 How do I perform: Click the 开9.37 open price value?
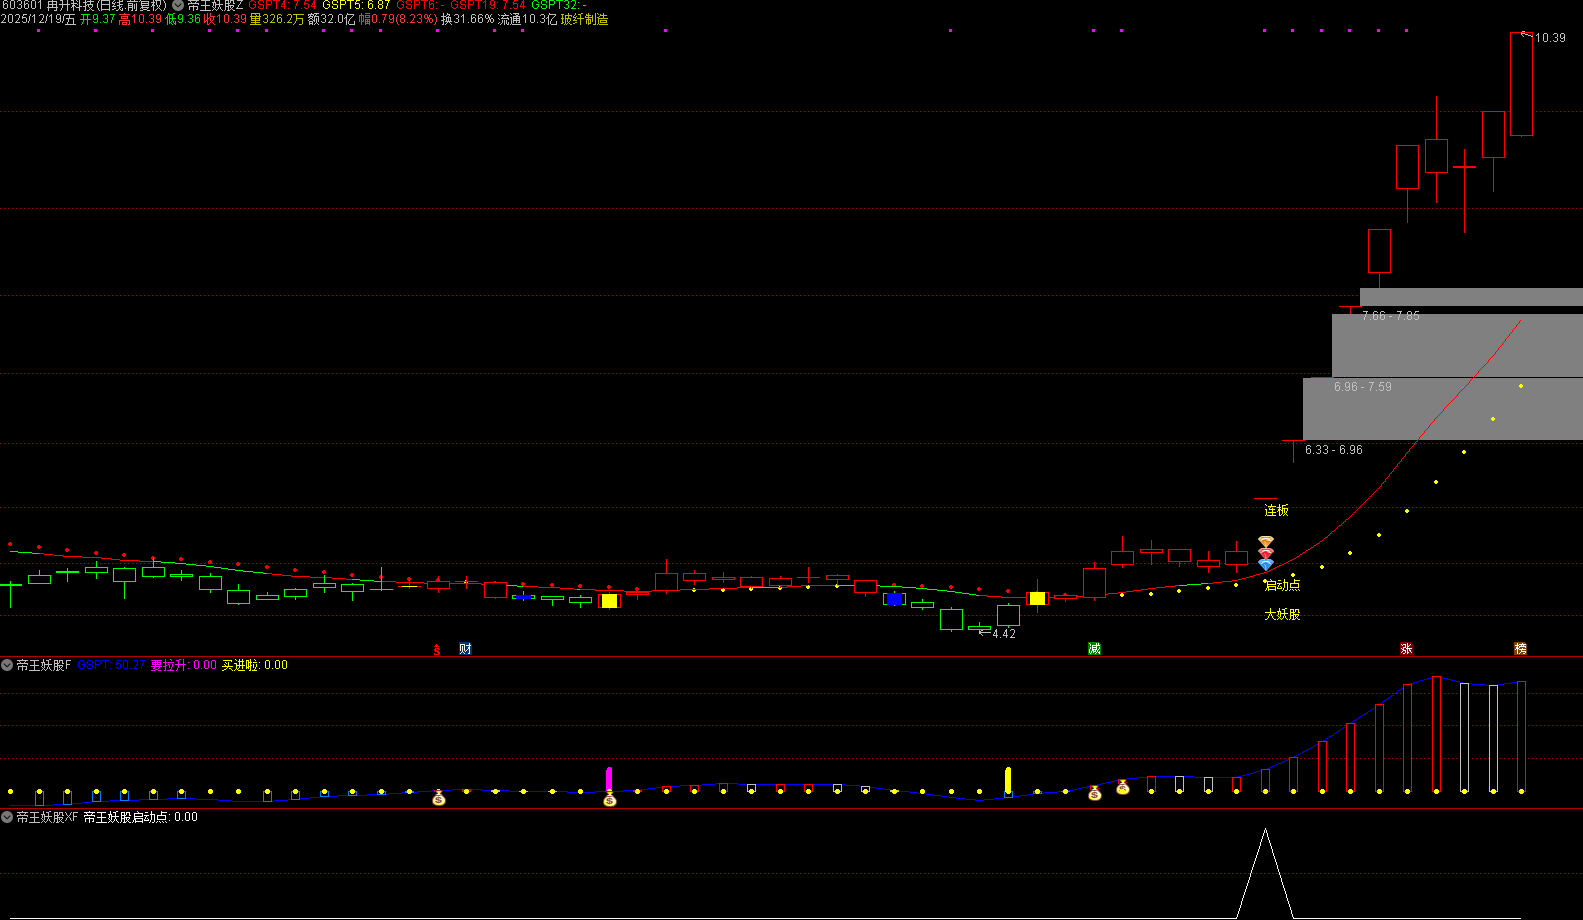click(98, 19)
